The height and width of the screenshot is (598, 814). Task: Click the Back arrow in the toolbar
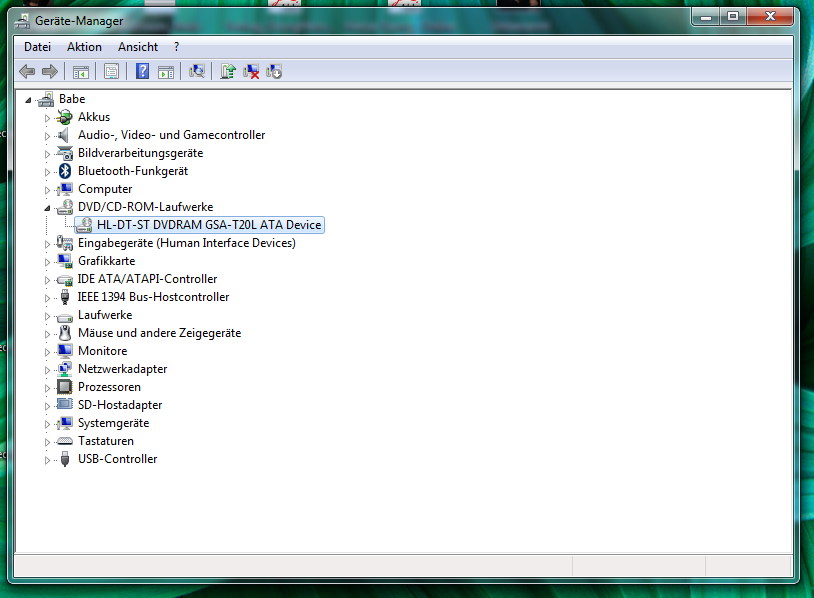click(27, 71)
